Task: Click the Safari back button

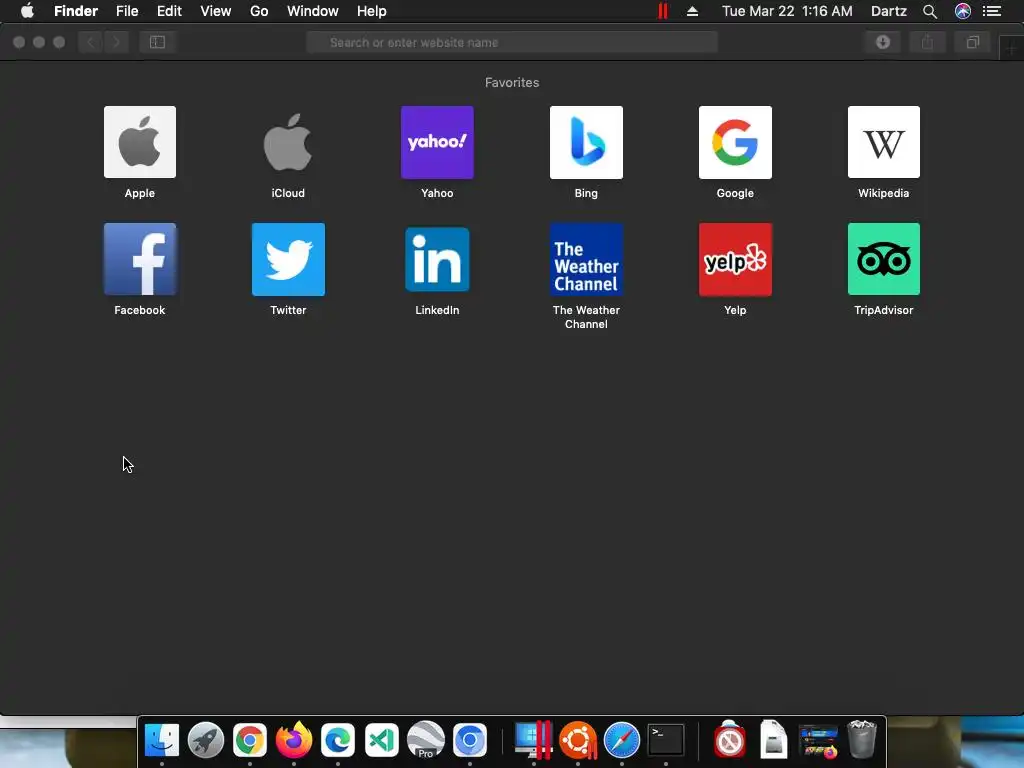Action: (x=91, y=42)
